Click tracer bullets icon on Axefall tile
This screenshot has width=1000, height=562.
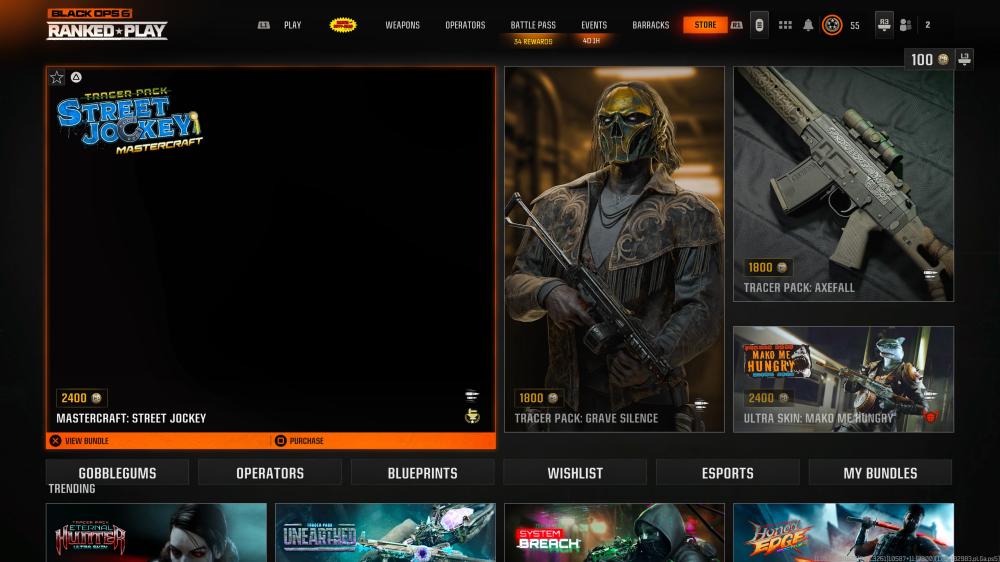click(930, 274)
